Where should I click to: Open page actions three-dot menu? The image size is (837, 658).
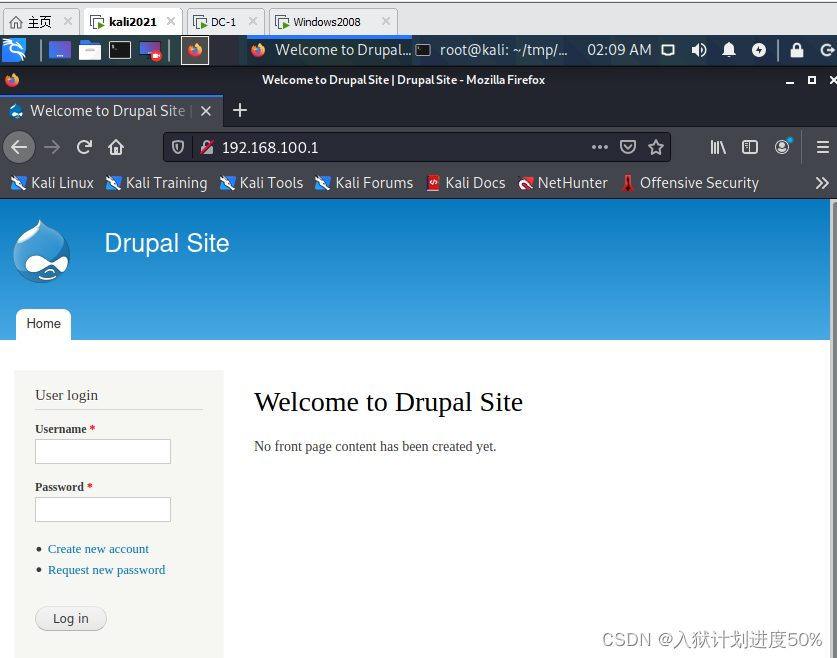point(599,147)
